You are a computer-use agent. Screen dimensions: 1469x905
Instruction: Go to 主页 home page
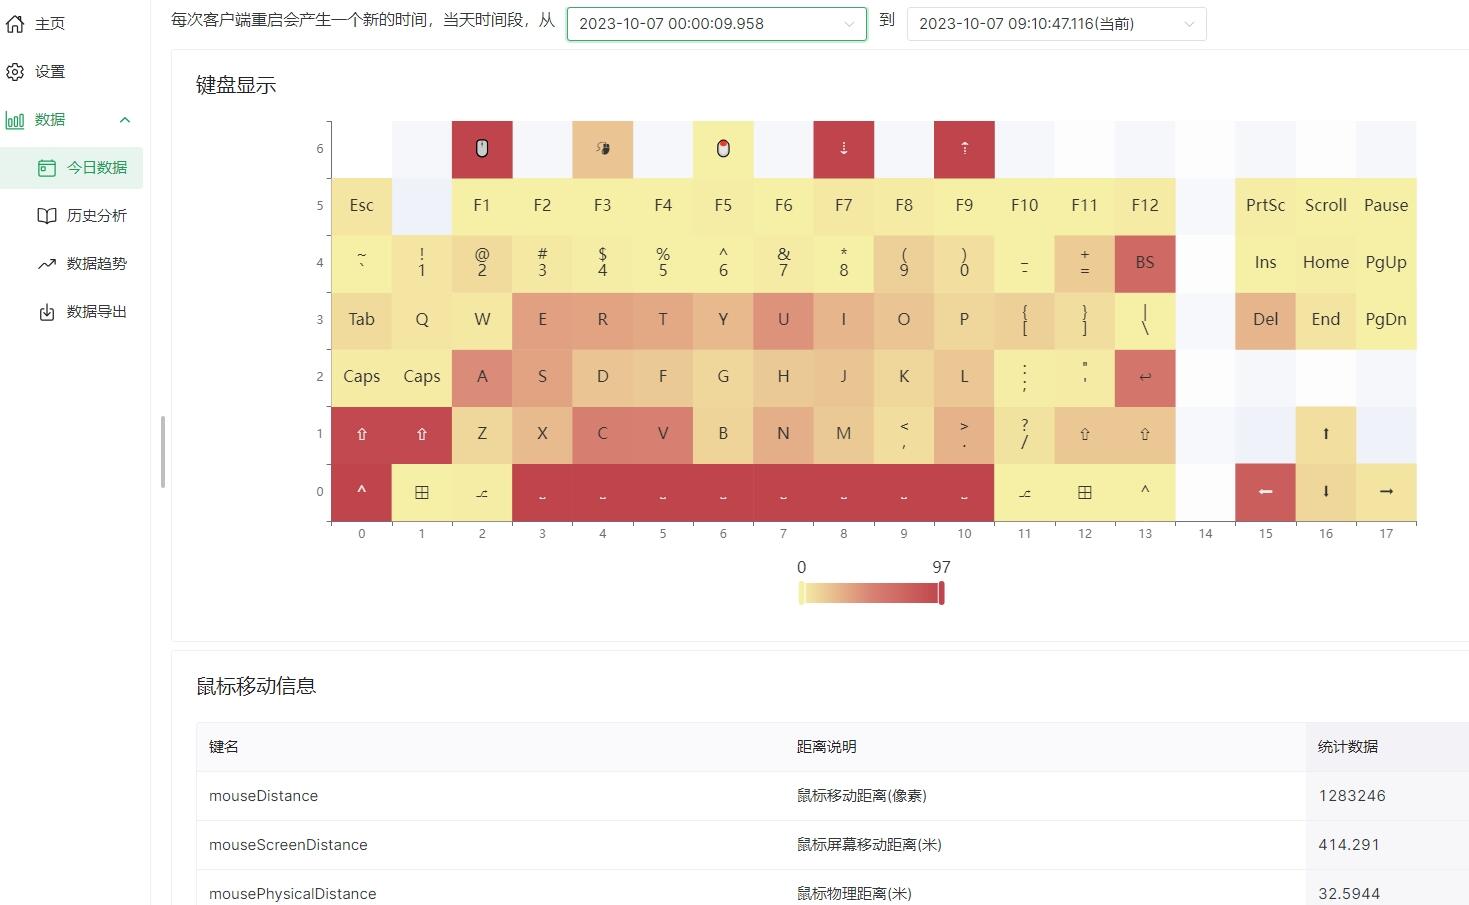(49, 24)
